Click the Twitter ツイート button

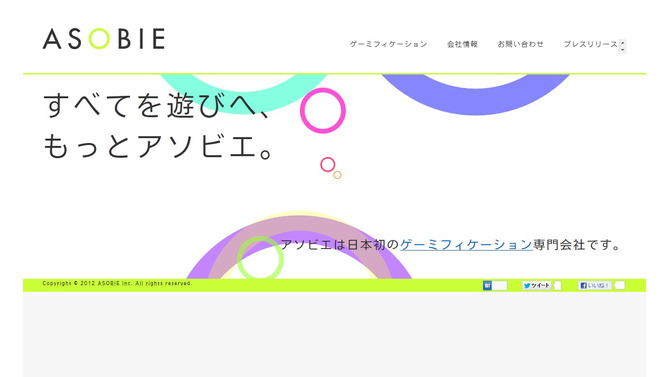(x=536, y=286)
